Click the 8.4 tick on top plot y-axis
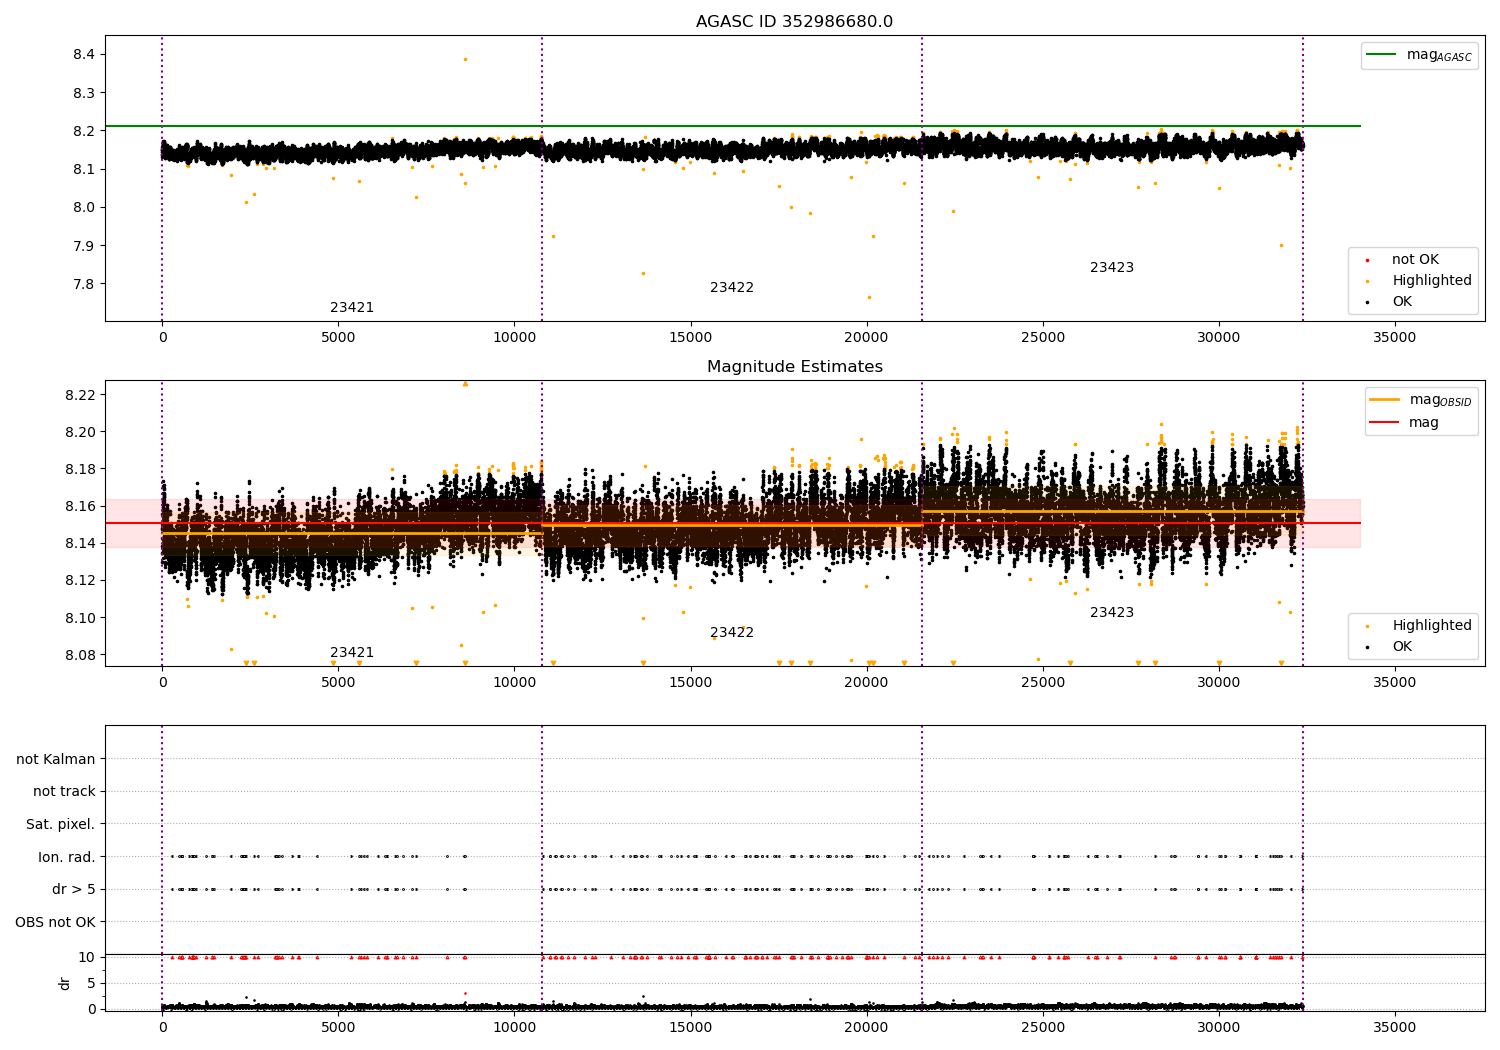Viewport: 1500px width, 1050px height. click(84, 55)
